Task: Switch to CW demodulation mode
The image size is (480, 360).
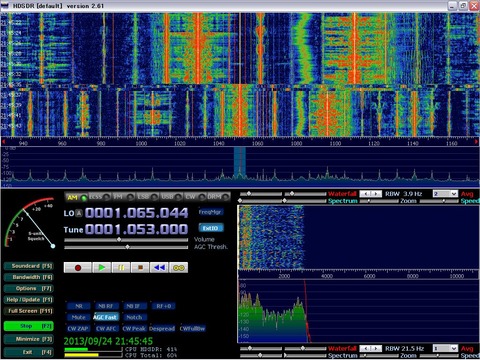Action: 195,197
